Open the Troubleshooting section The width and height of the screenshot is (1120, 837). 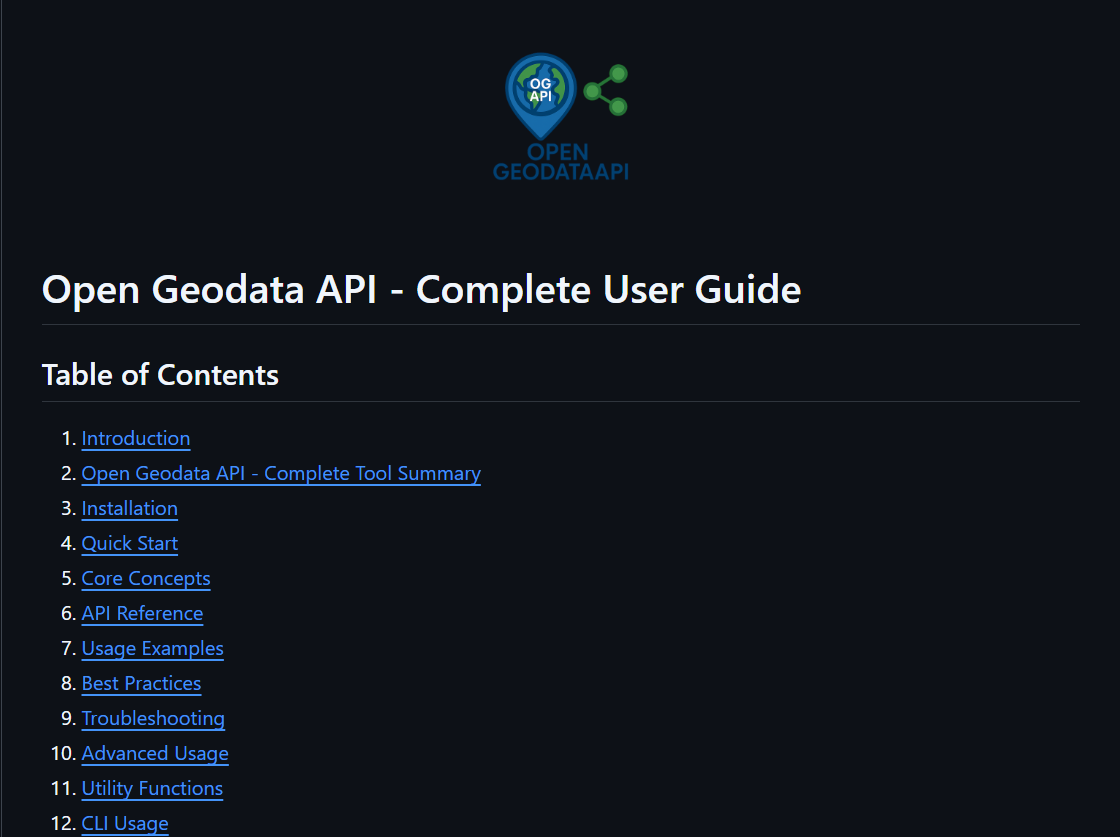tap(153, 718)
